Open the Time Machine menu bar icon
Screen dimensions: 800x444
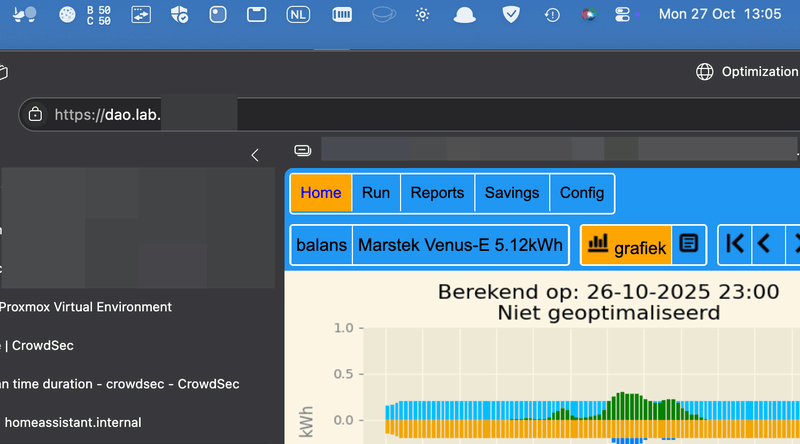coord(552,15)
